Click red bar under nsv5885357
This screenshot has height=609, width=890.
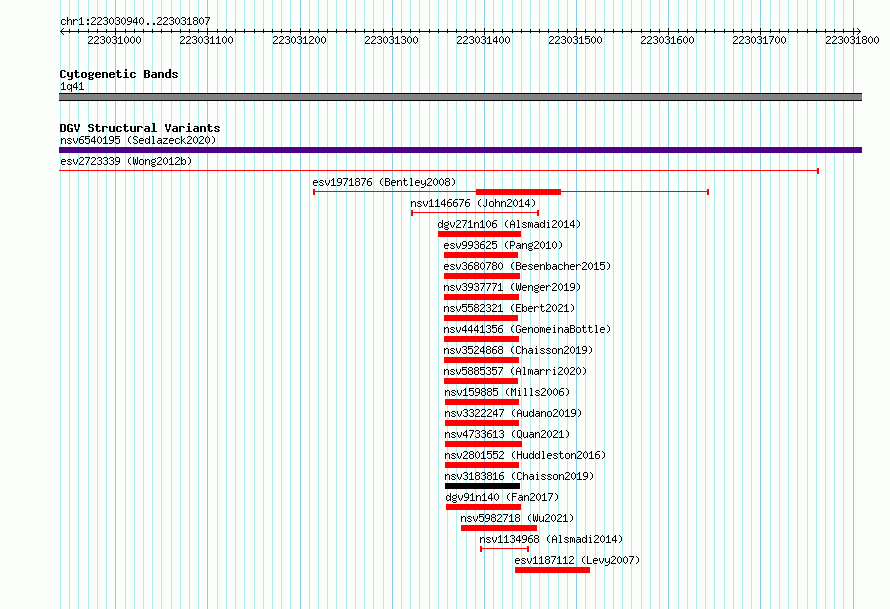[x=481, y=381]
